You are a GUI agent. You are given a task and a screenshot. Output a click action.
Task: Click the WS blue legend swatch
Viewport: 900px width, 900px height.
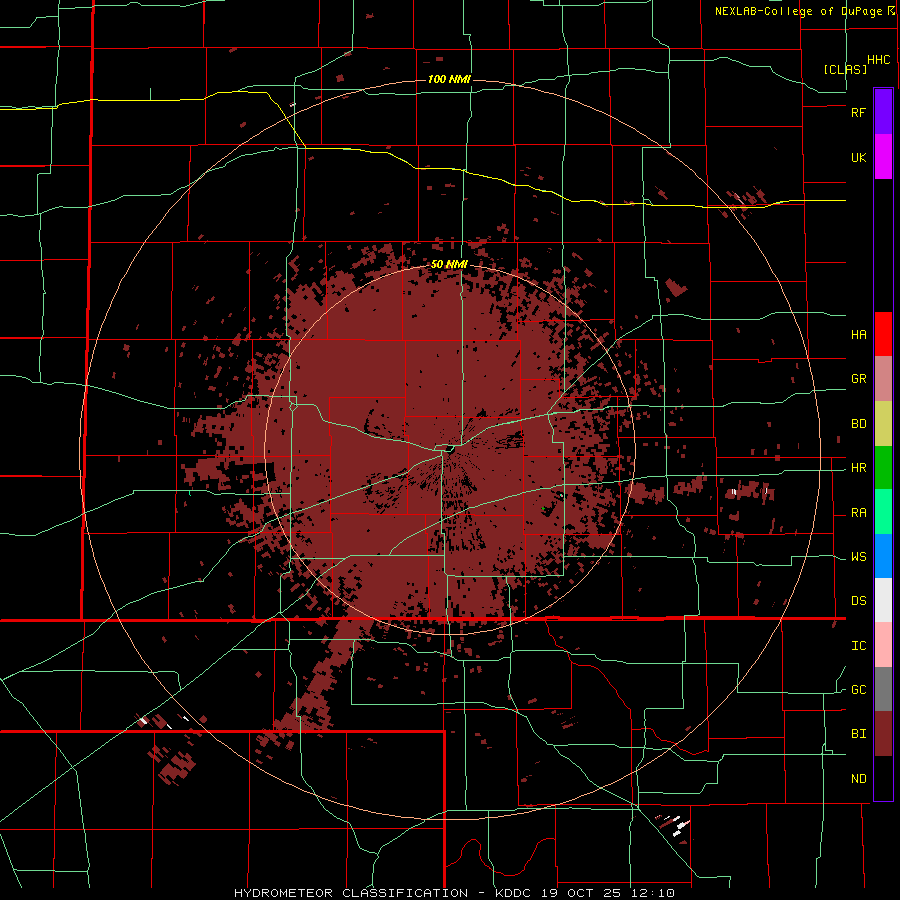click(883, 556)
